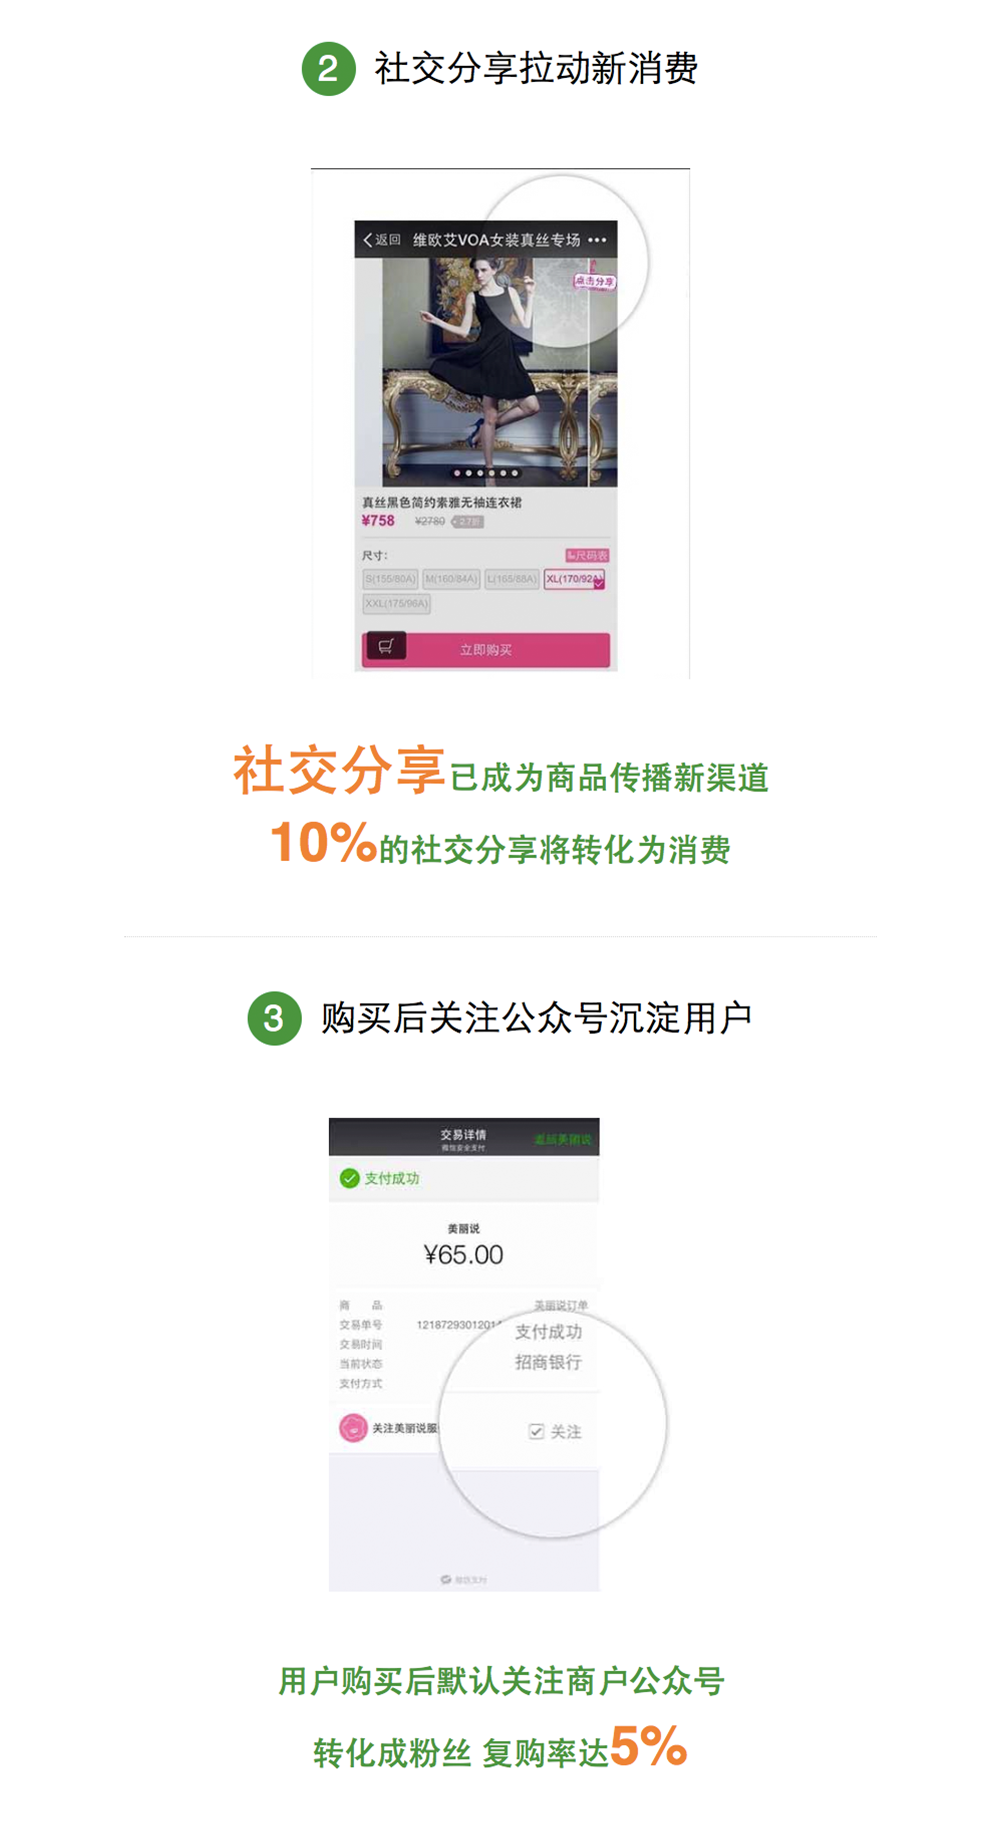This screenshot has width=1000, height=1833.
Task: Tap the WeChat Pay logo at bottom
Action: pyautogui.click(x=446, y=1579)
